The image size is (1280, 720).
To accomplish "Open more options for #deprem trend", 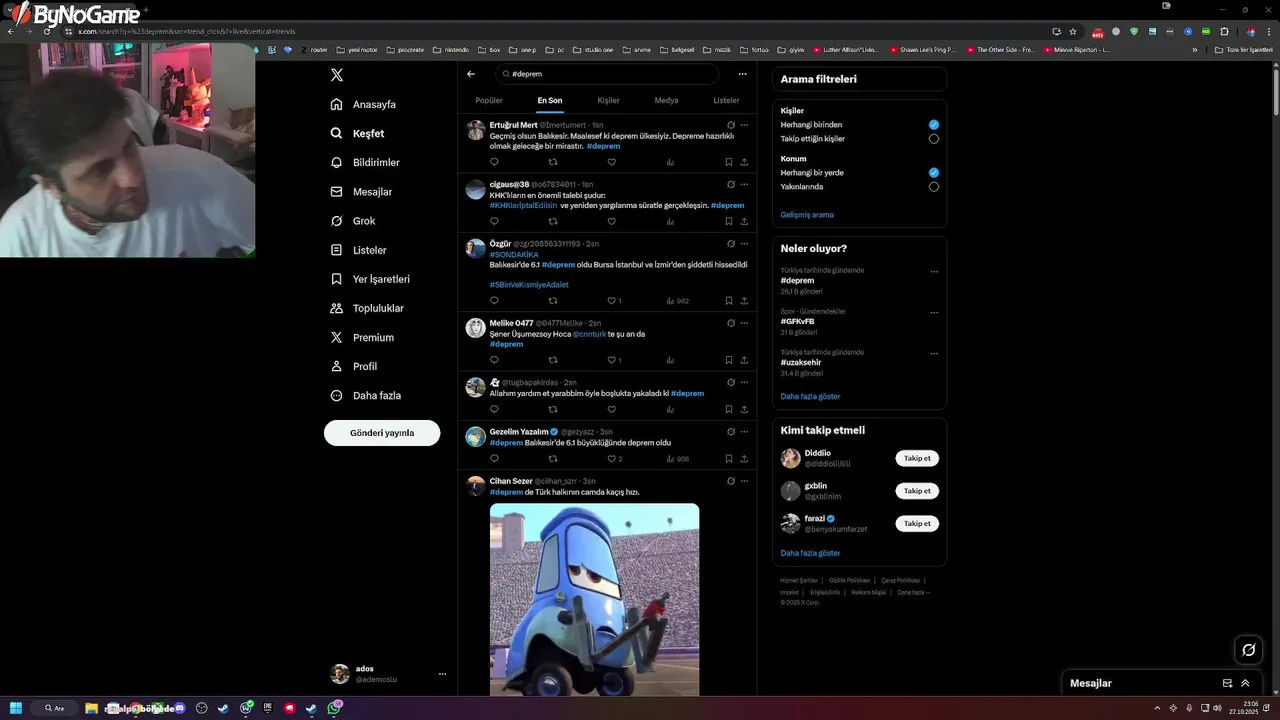I will 934,271.
